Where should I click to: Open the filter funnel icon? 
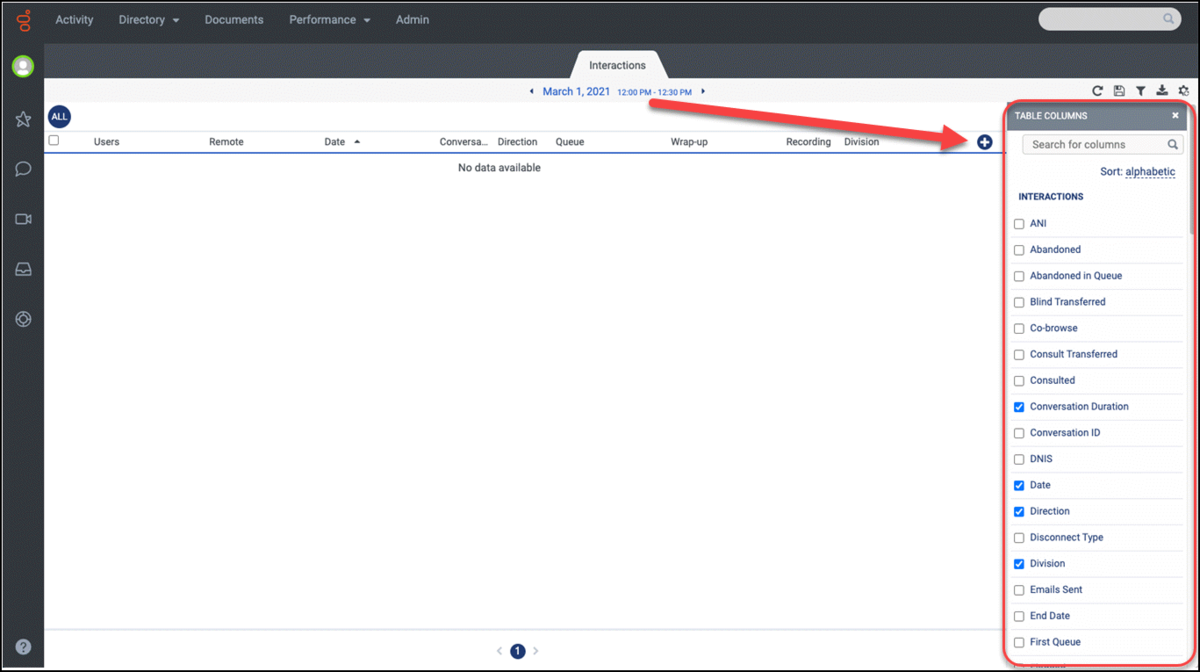[x=1140, y=91]
